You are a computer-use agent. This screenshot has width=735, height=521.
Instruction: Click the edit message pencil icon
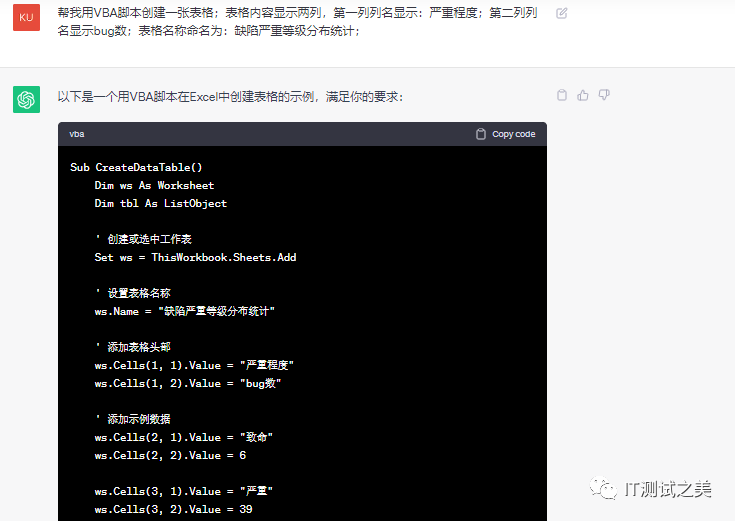(x=562, y=13)
